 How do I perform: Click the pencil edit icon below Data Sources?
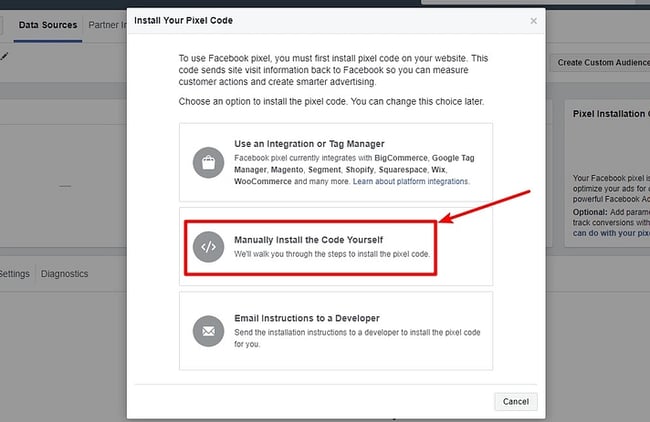pyautogui.click(x=5, y=56)
